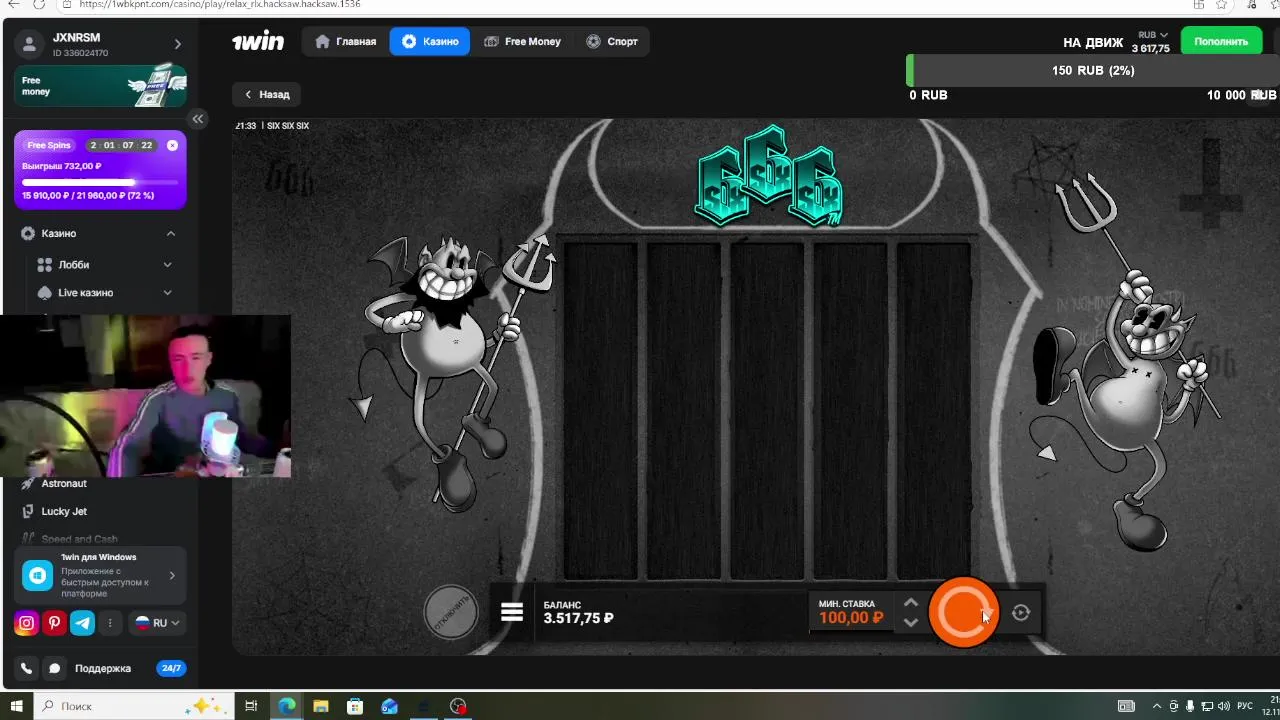Image resolution: width=1280 pixels, height=720 pixels.
Task: Increase bet with up arrow
Action: pyautogui.click(x=910, y=603)
